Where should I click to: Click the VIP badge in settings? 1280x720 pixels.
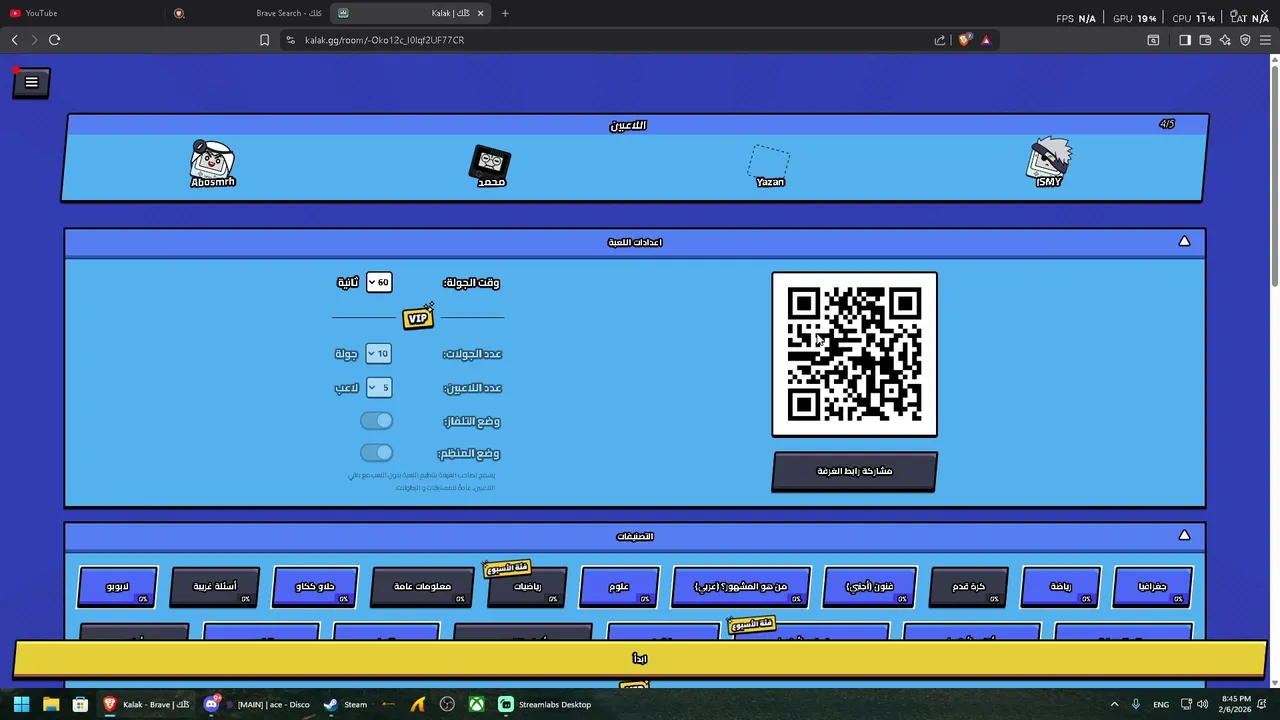(418, 317)
